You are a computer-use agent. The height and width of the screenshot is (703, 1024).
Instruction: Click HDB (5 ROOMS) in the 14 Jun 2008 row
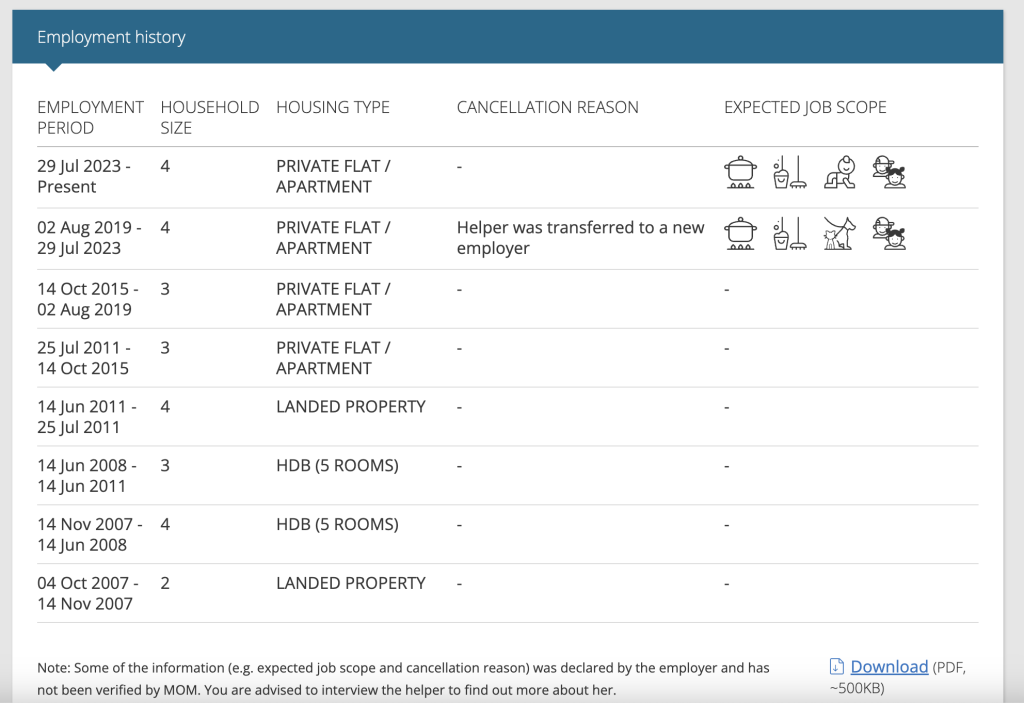(x=337, y=465)
